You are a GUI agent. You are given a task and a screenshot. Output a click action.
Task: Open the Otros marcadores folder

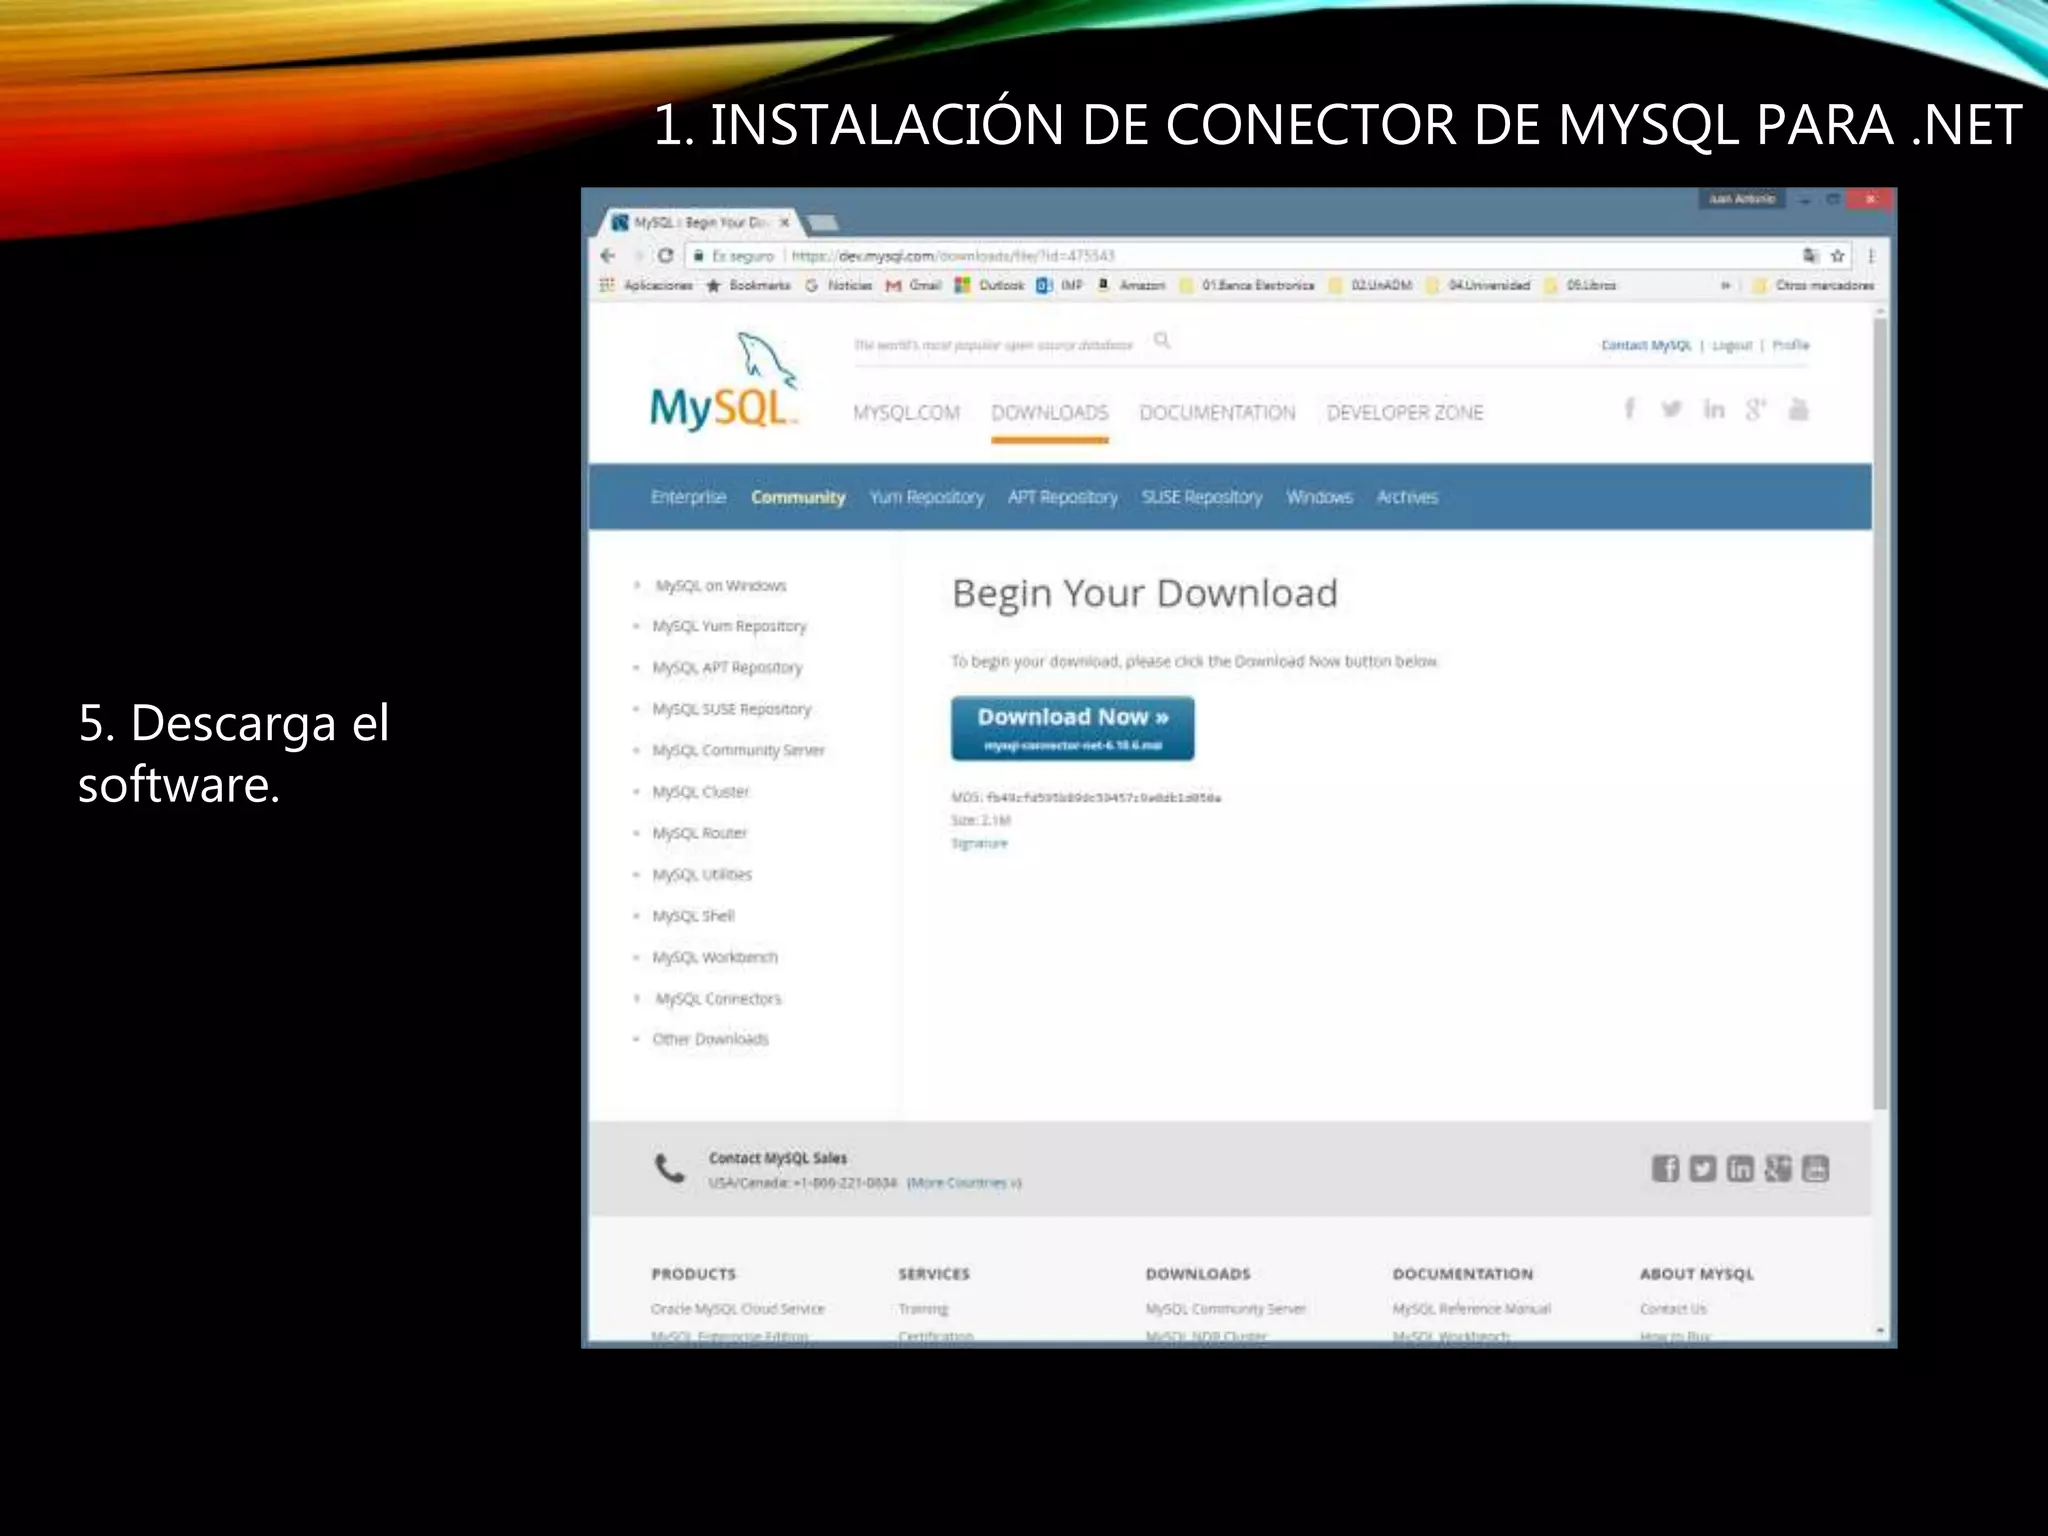tap(1813, 286)
